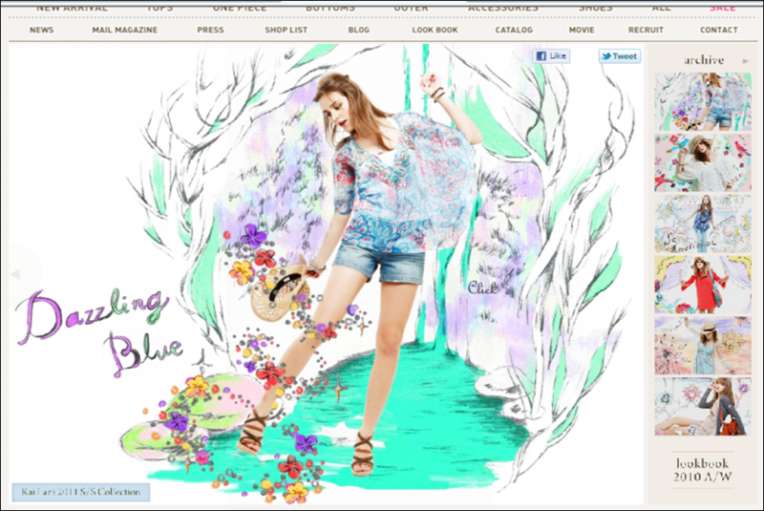Open the RECRUIT page

(646, 30)
